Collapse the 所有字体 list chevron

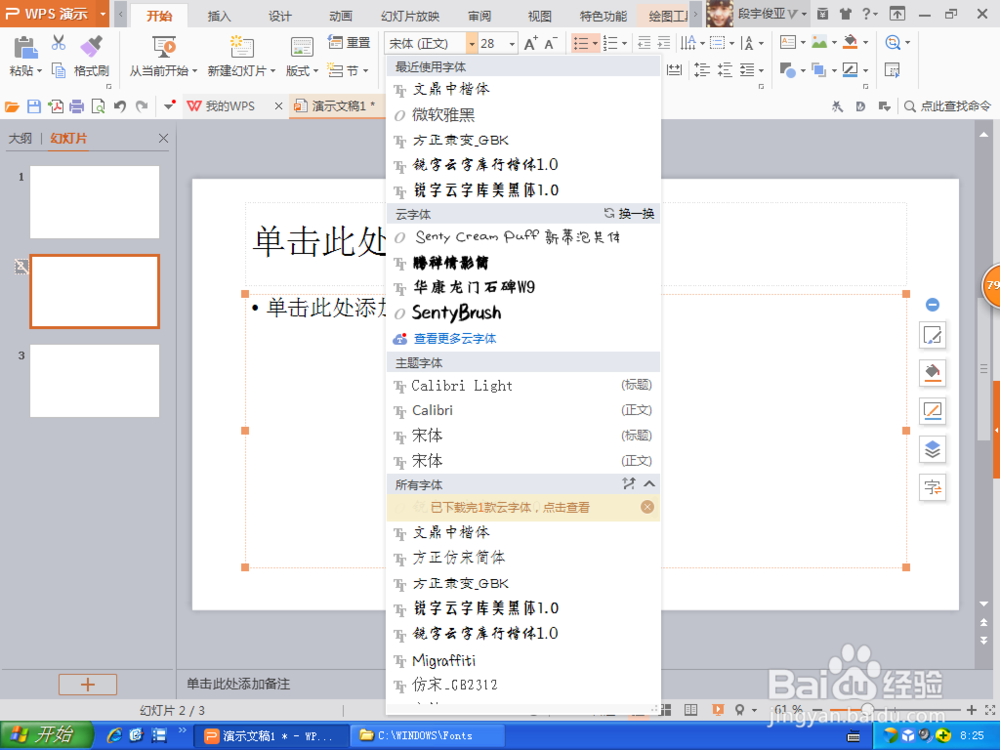[646, 484]
